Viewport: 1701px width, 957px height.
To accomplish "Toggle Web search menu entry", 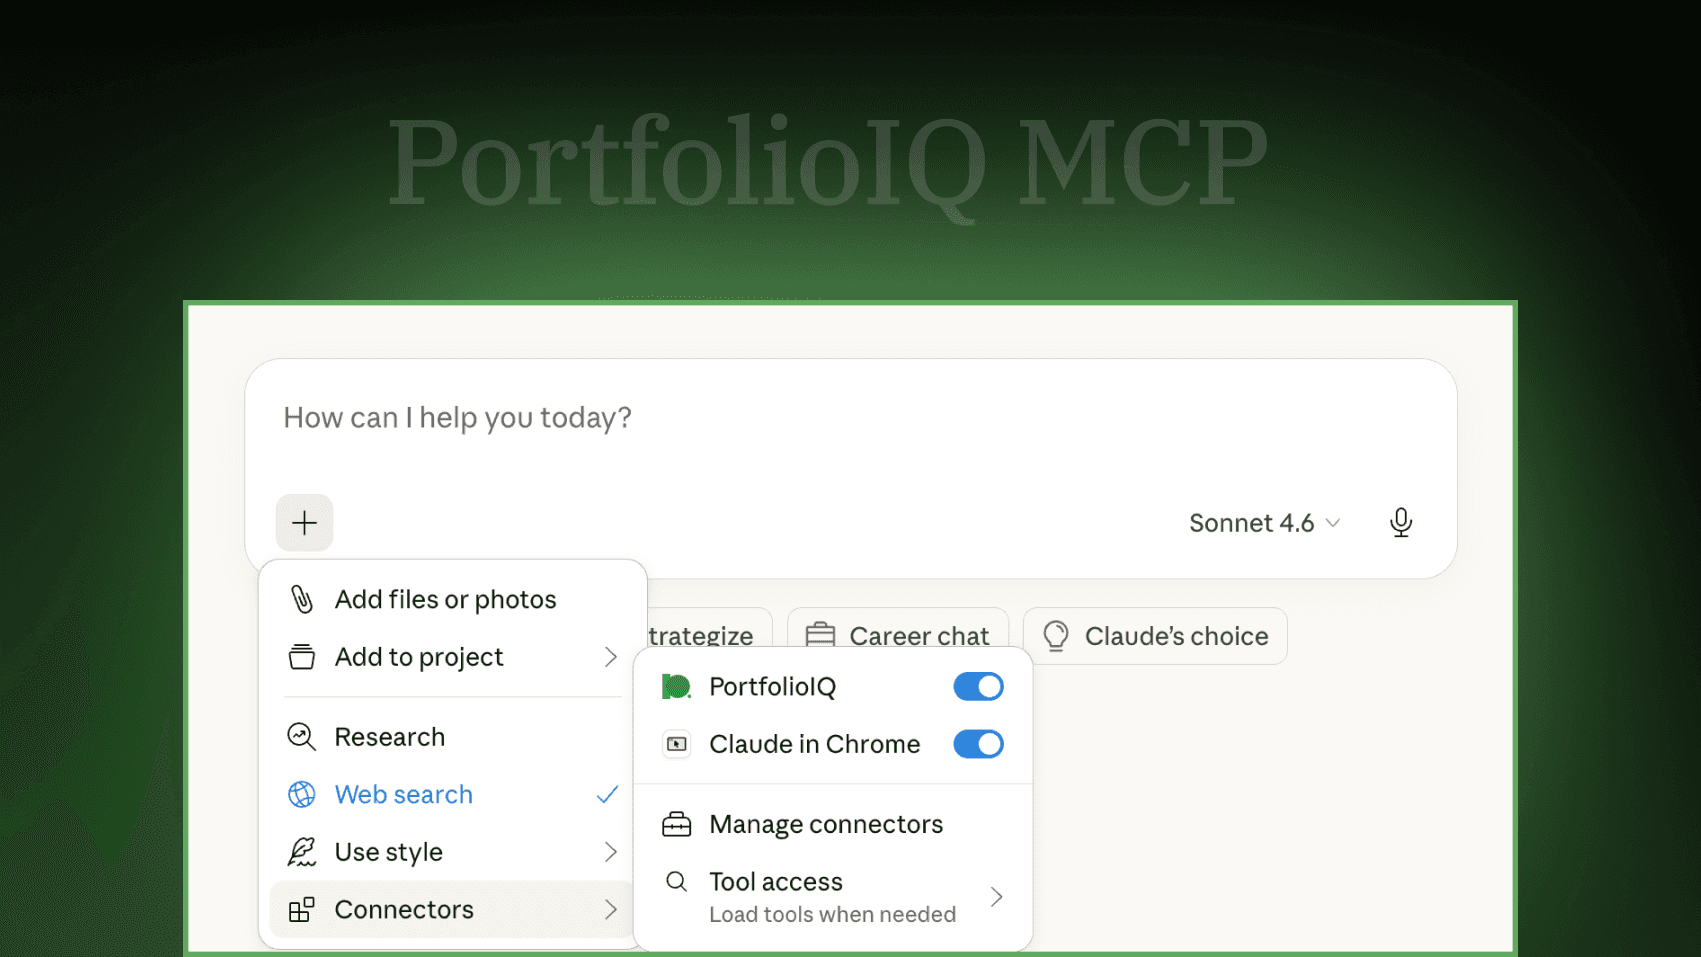I will point(452,794).
